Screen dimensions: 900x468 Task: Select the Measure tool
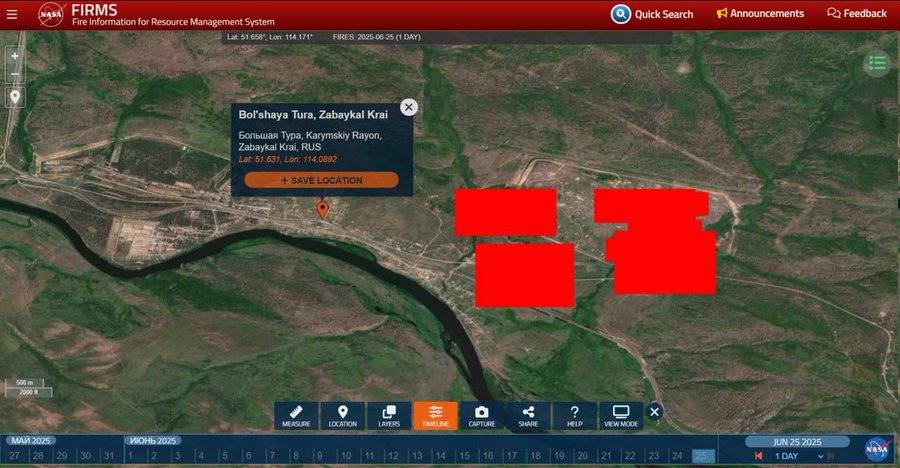coord(296,416)
